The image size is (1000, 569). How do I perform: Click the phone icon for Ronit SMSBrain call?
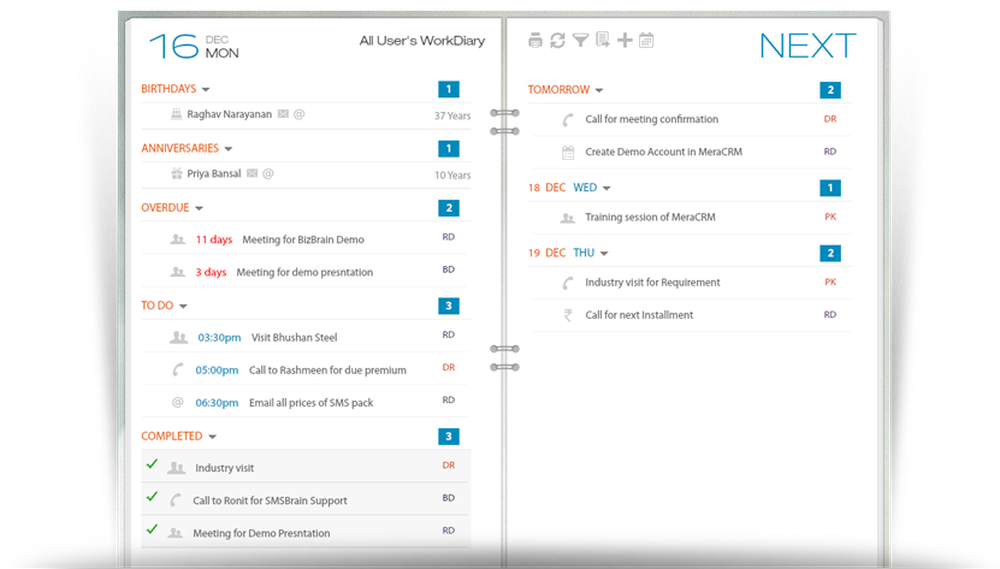(x=175, y=500)
